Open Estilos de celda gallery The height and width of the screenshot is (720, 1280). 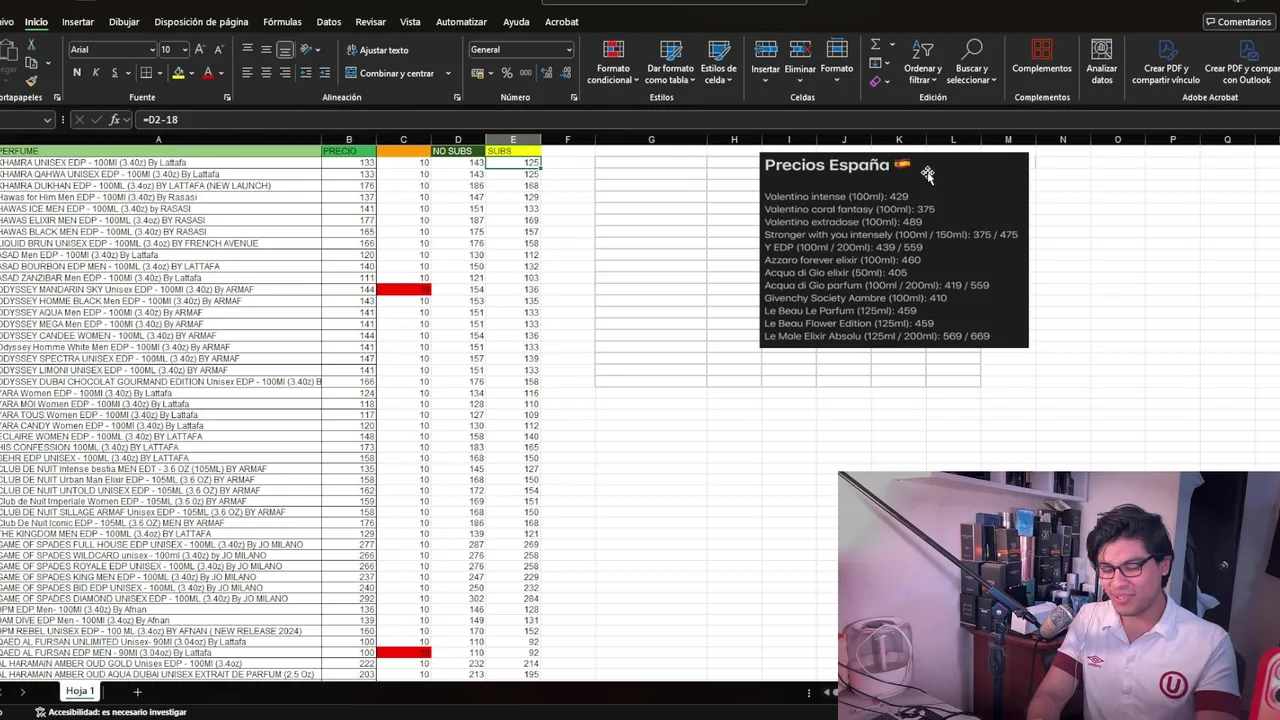click(718, 62)
